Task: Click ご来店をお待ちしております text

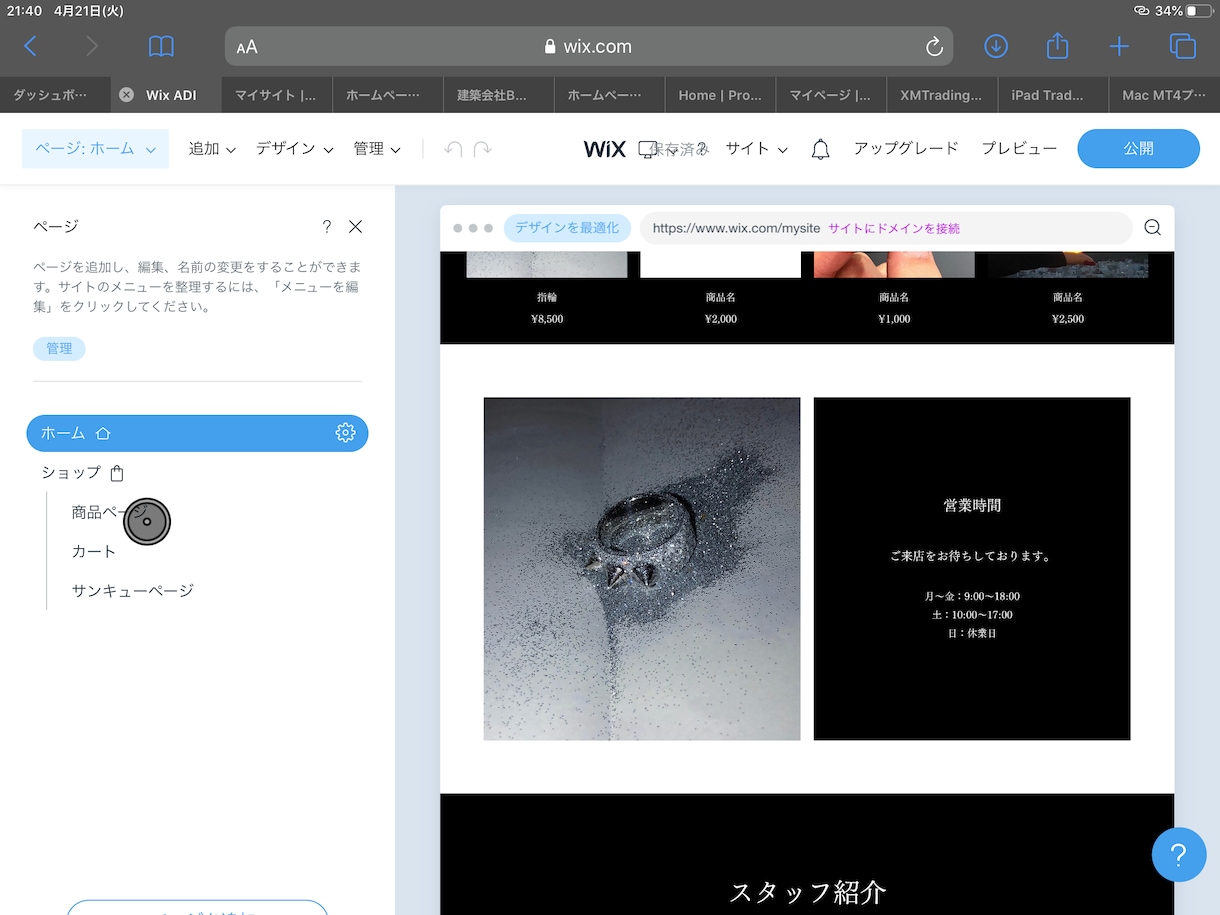Action: 972,556
